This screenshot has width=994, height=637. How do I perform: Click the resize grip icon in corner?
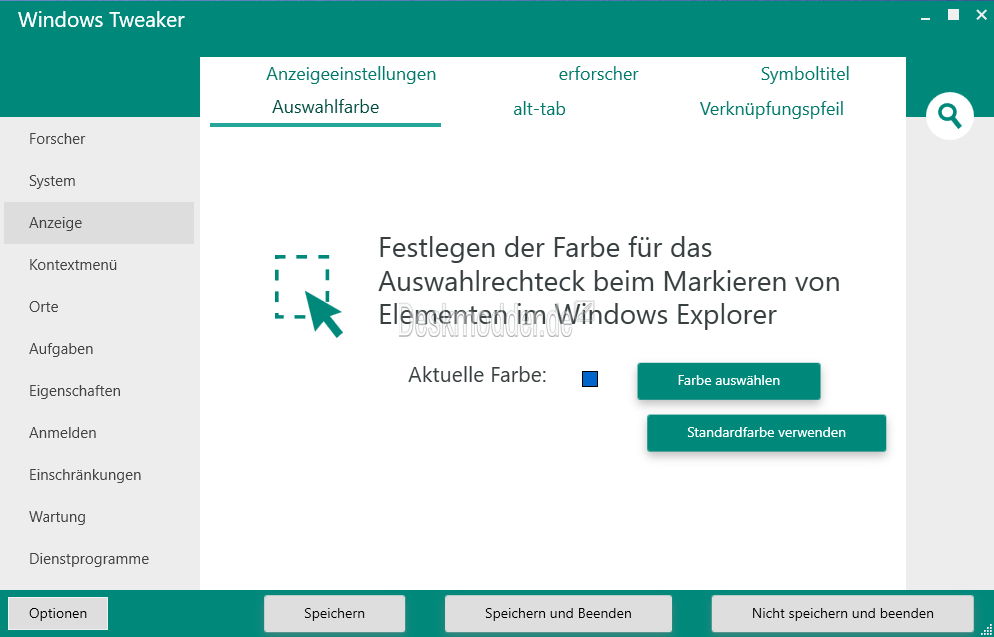click(x=987, y=629)
